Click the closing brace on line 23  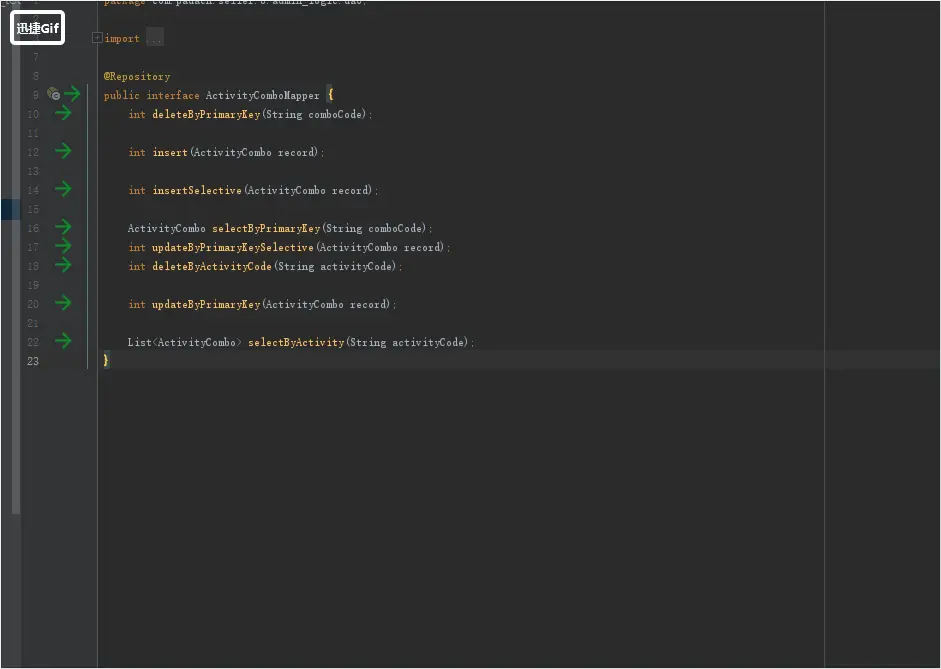106,360
